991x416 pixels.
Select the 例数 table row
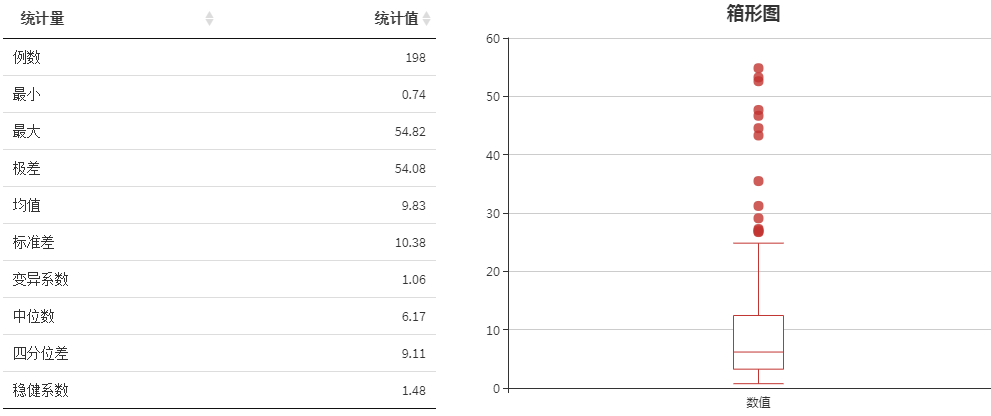(219, 58)
